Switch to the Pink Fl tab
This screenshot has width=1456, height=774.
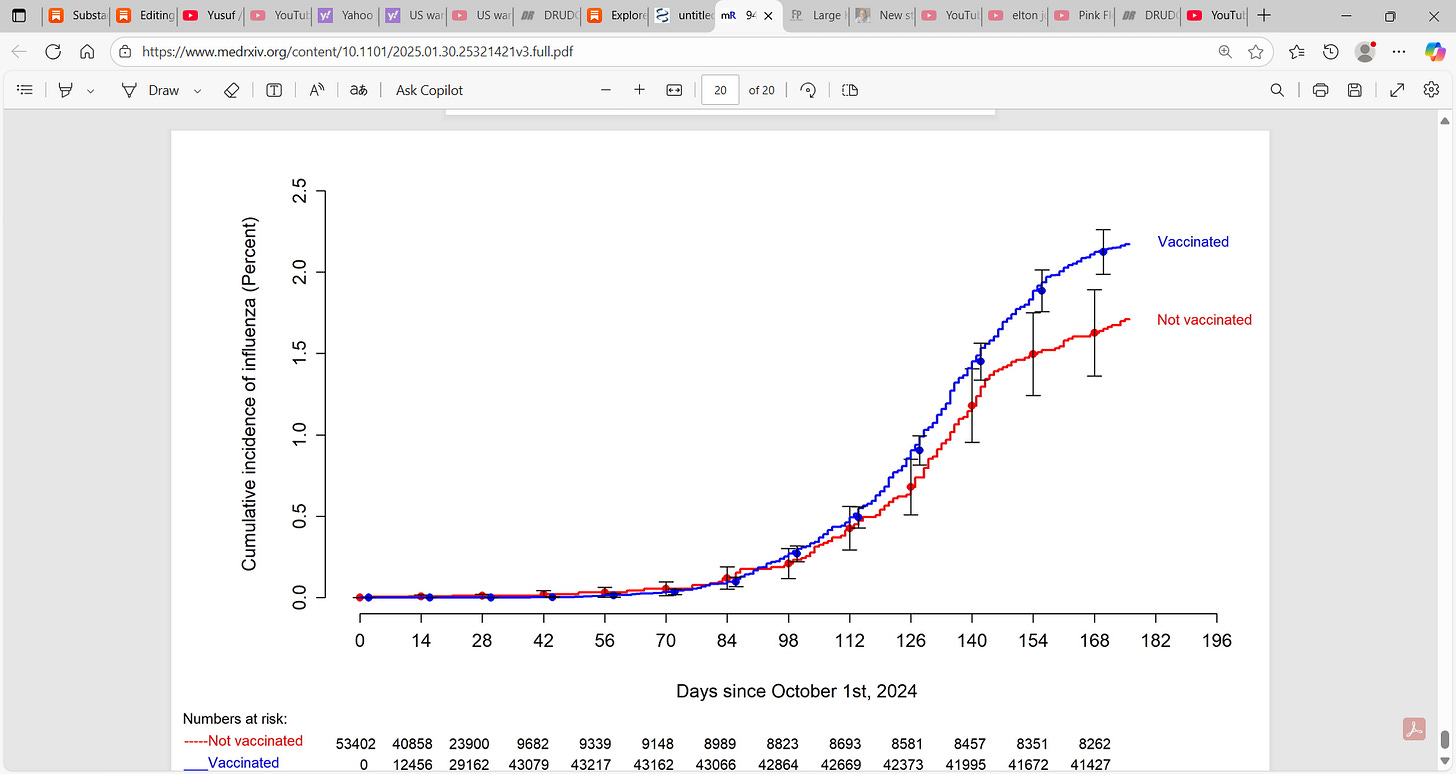pyautogui.click(x=1083, y=16)
